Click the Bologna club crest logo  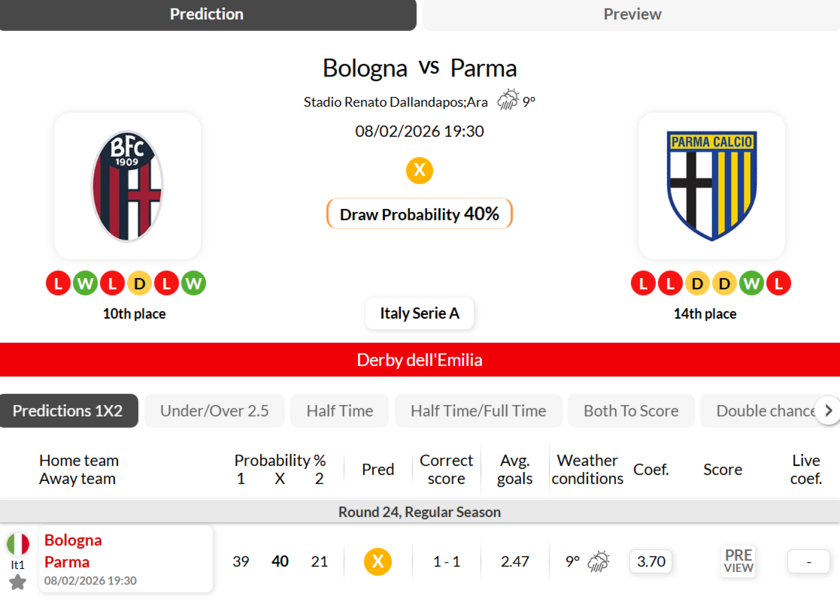click(127, 186)
